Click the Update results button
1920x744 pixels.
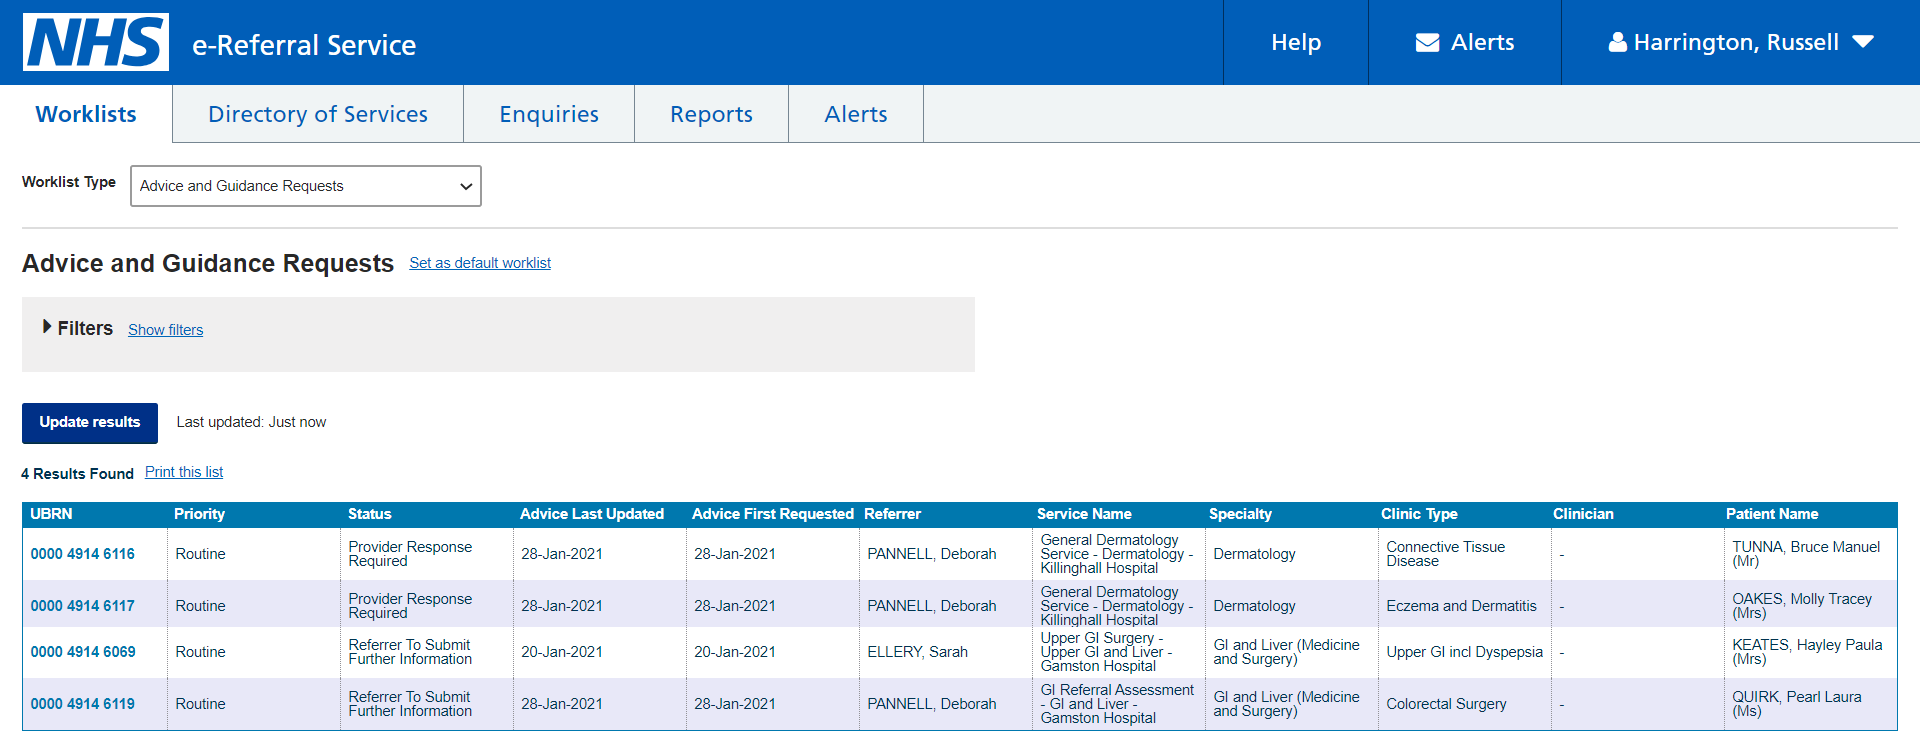coord(90,423)
